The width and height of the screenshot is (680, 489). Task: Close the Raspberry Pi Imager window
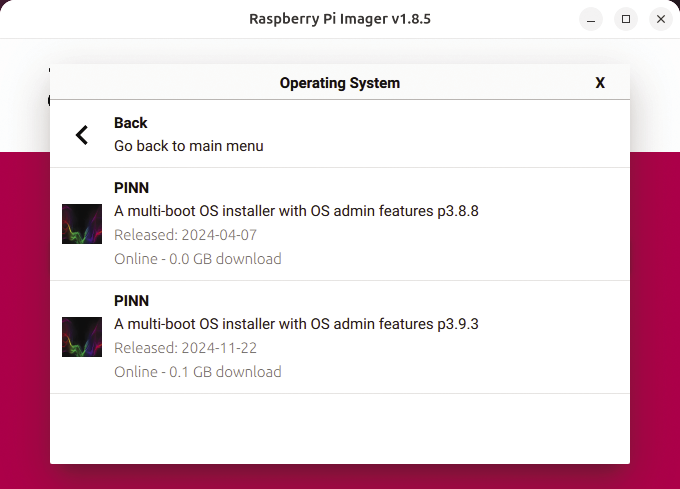[x=660, y=19]
